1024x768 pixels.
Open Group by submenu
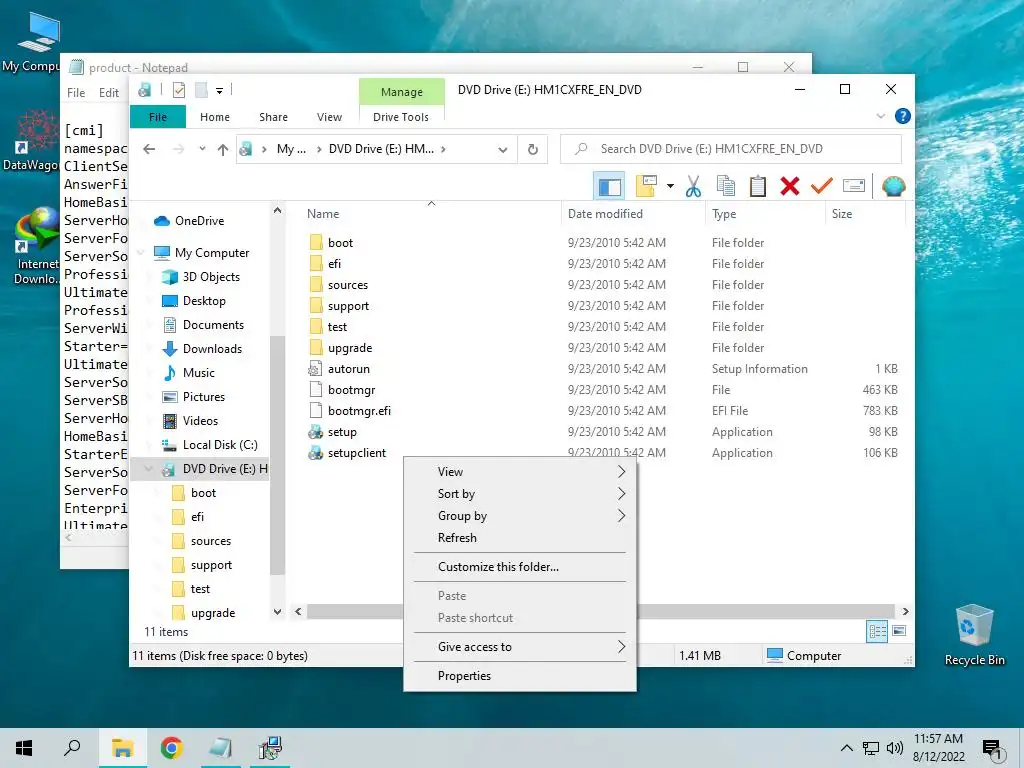click(520, 516)
